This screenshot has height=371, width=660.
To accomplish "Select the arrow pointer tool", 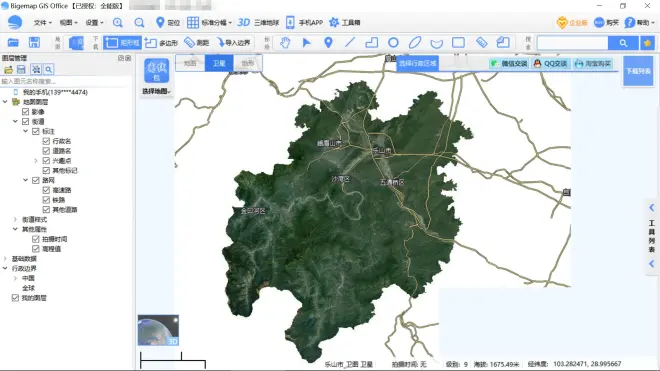I will coord(306,43).
